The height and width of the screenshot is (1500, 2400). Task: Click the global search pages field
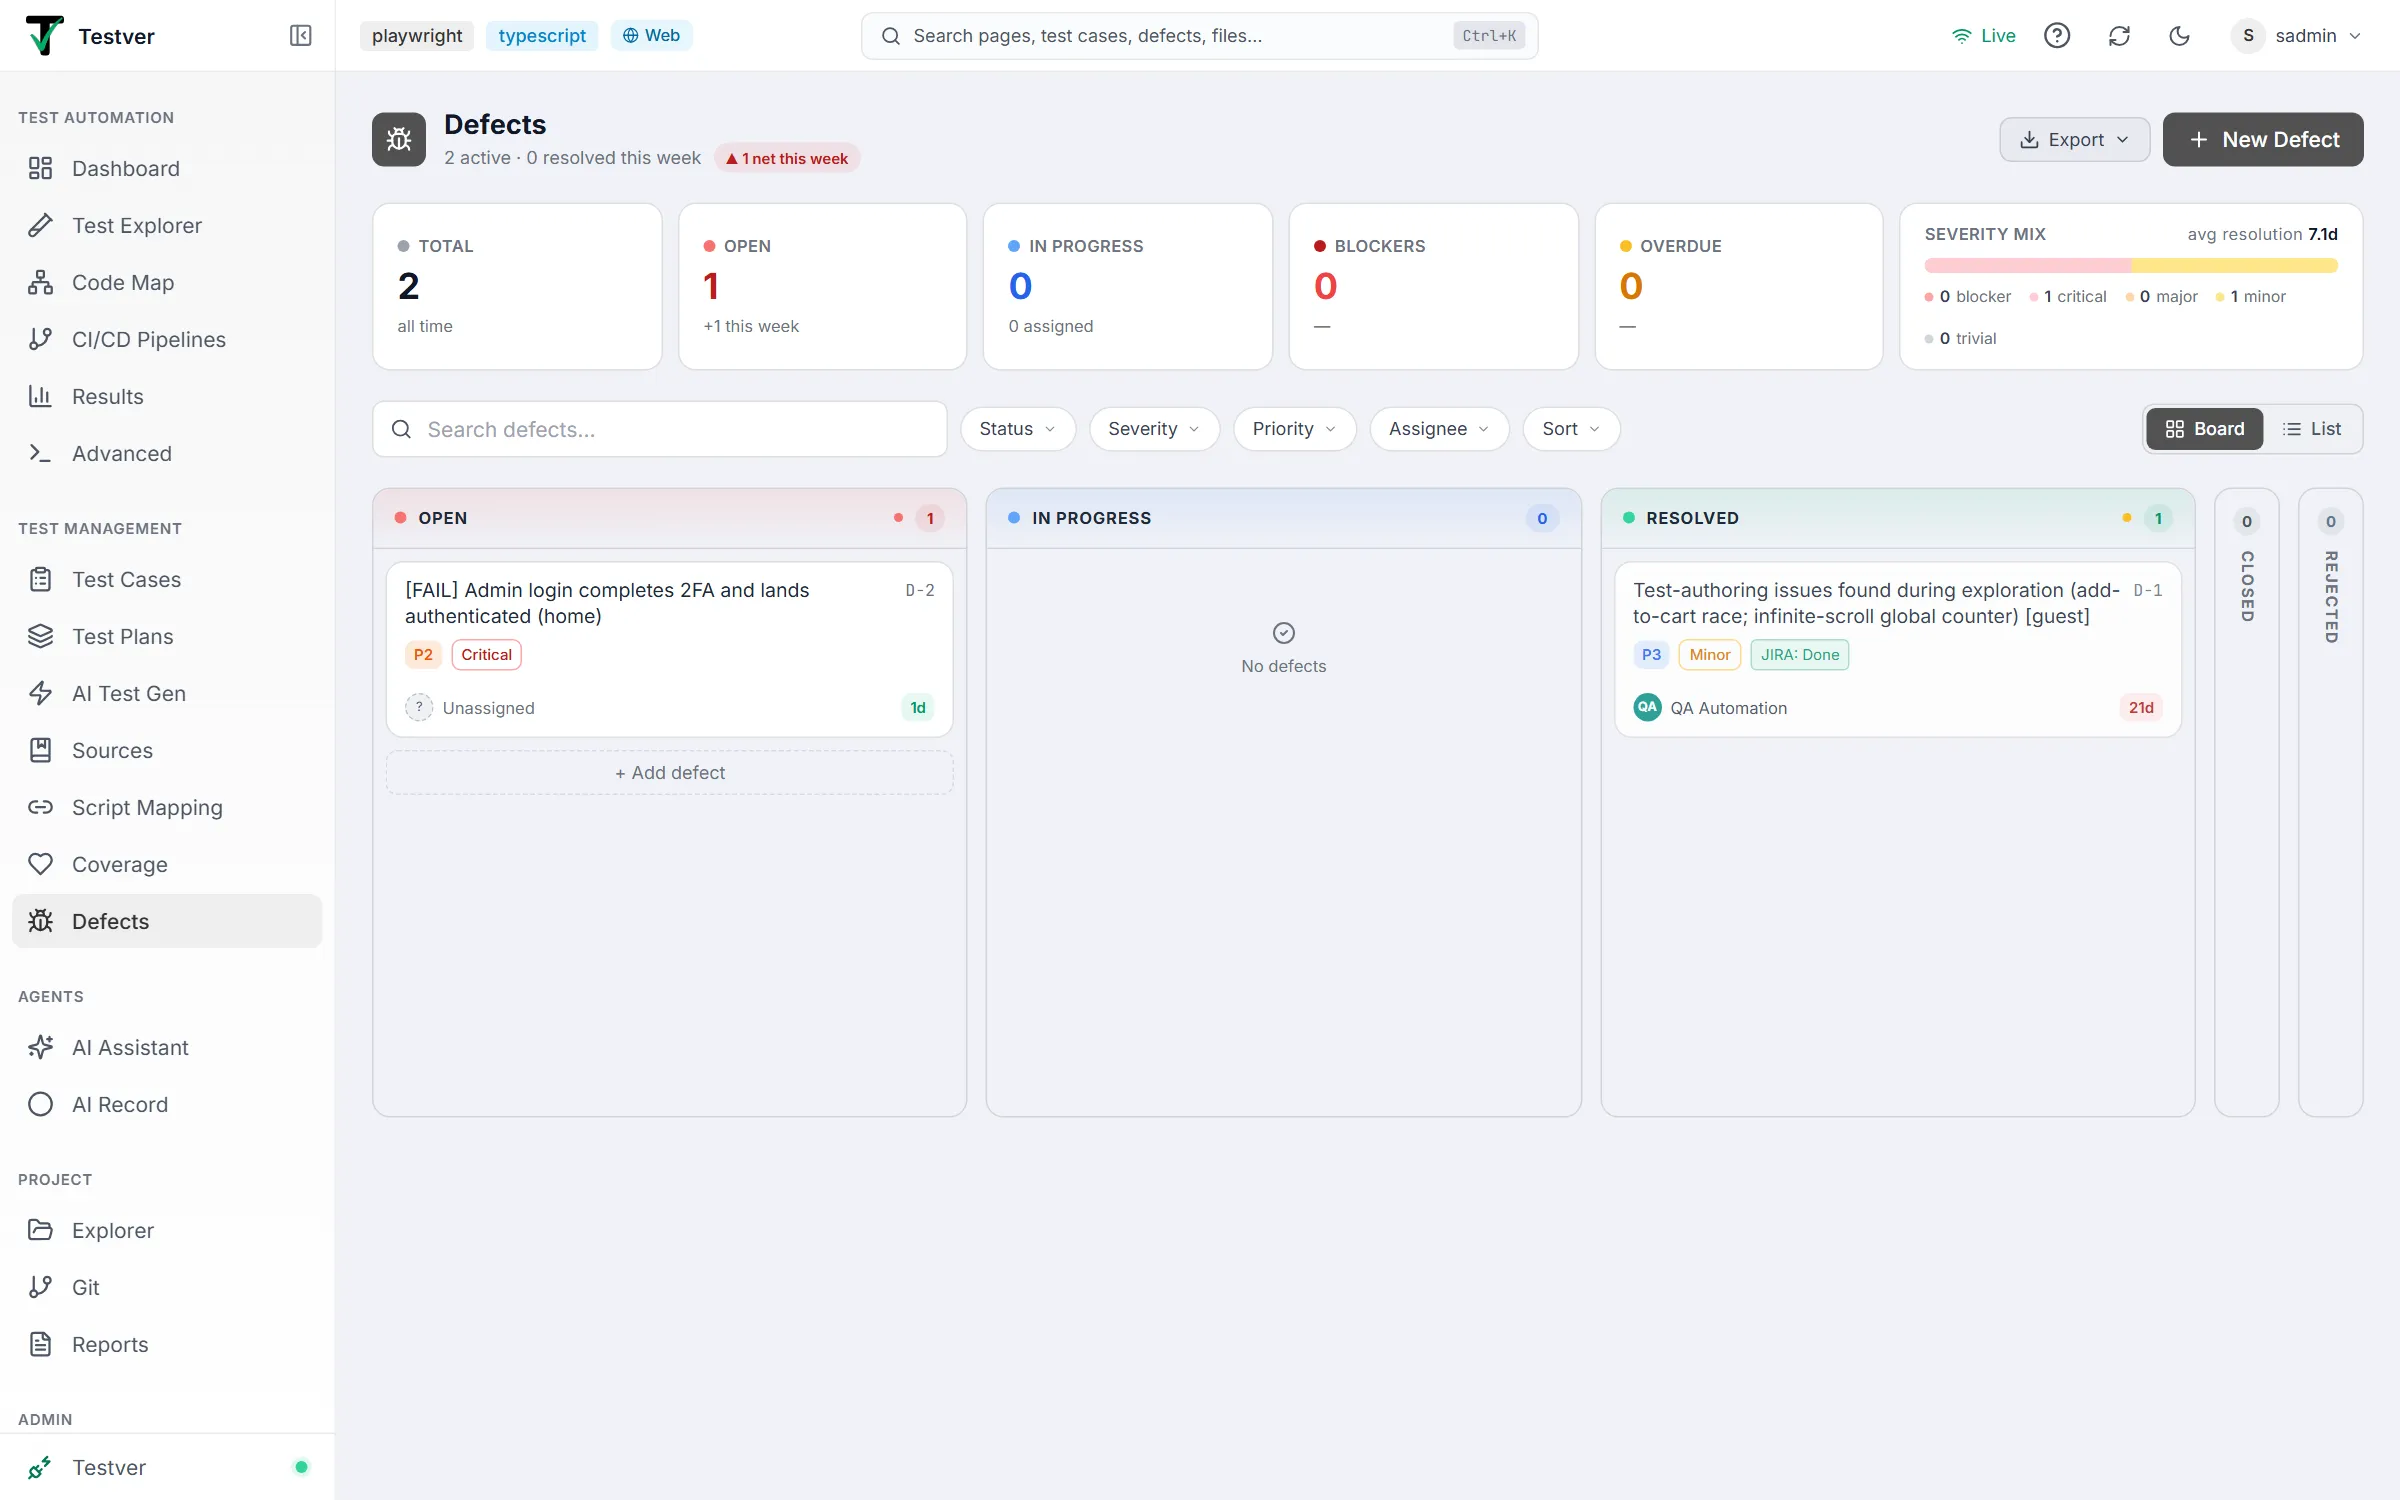pos(1199,36)
